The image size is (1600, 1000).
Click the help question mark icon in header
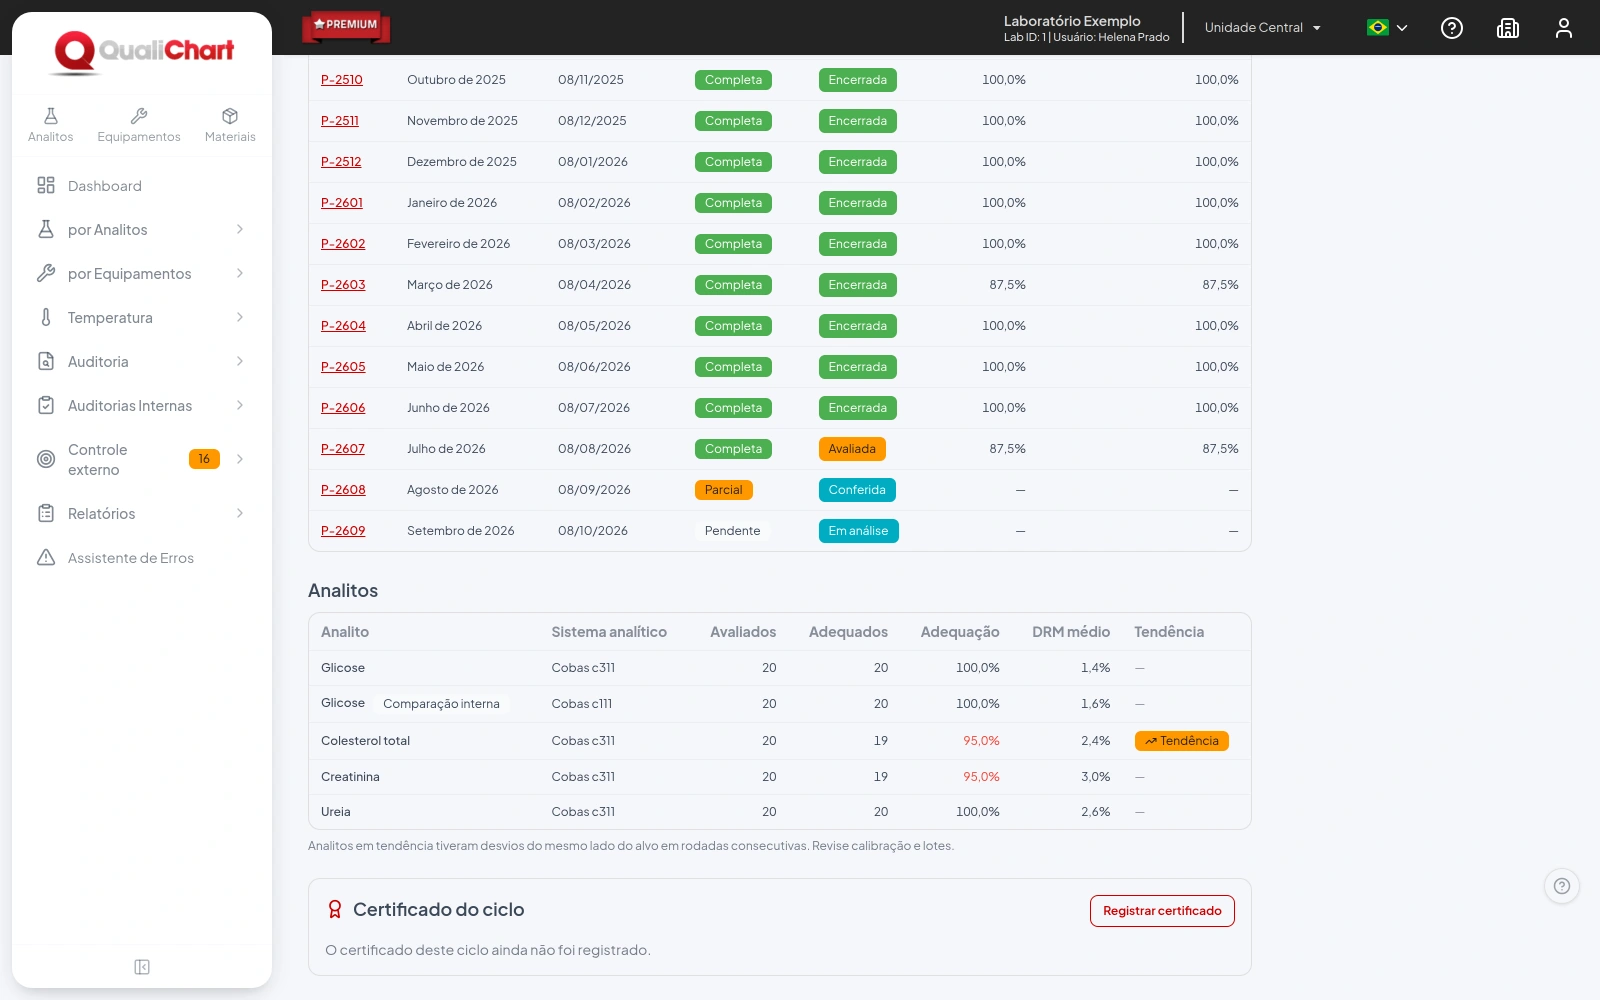click(x=1452, y=28)
